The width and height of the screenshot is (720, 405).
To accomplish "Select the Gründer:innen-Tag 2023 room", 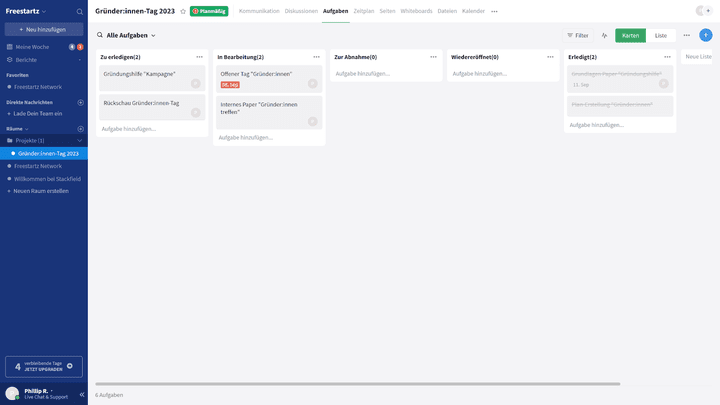I will pyautogui.click(x=44, y=153).
